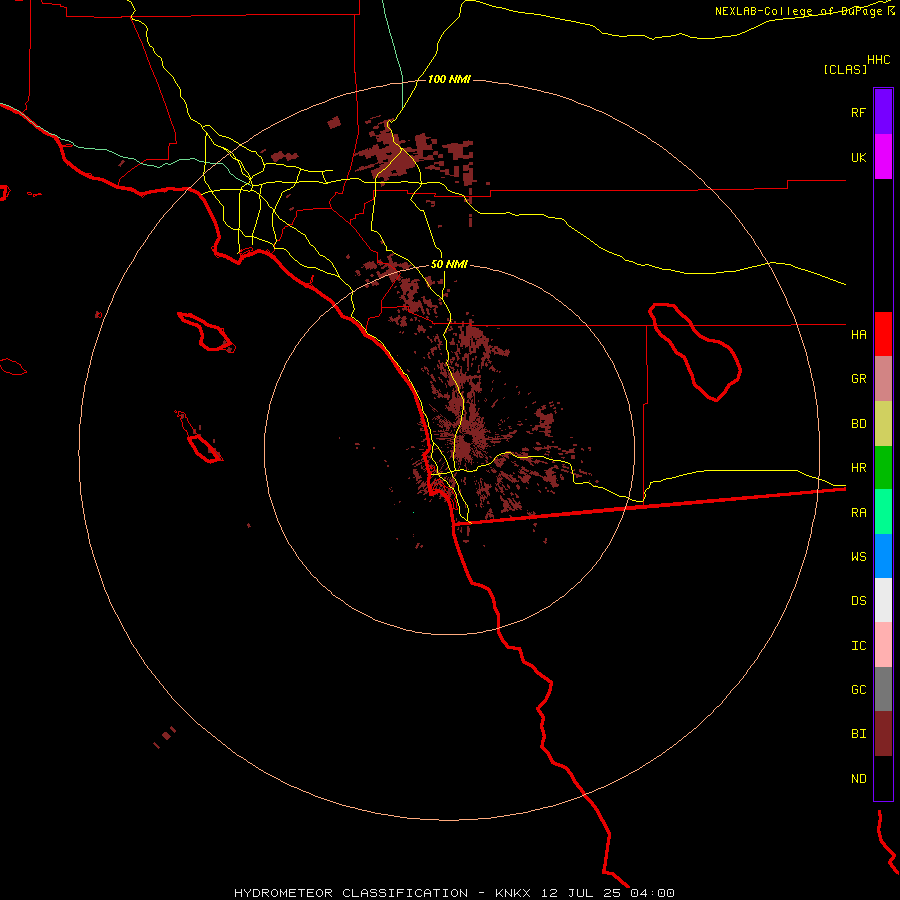Select the BD yellow legend block

click(883, 423)
